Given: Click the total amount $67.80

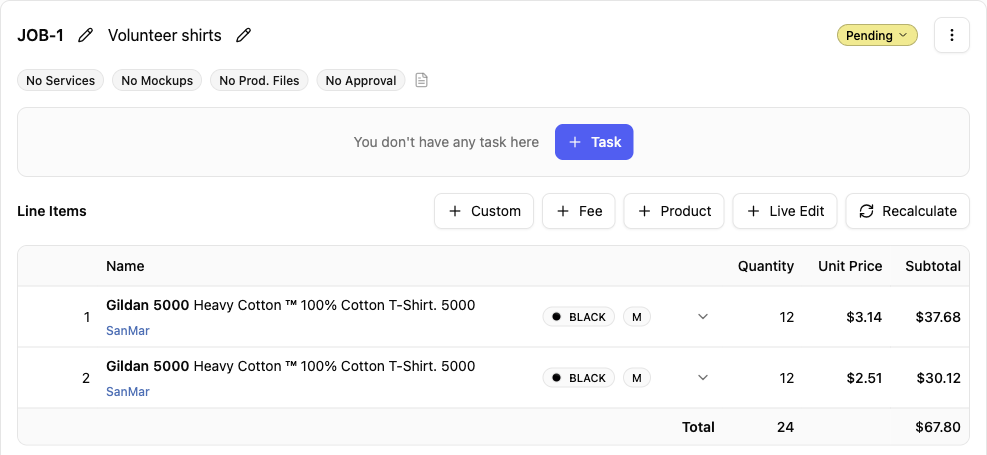Looking at the screenshot, I should pos(938,427).
